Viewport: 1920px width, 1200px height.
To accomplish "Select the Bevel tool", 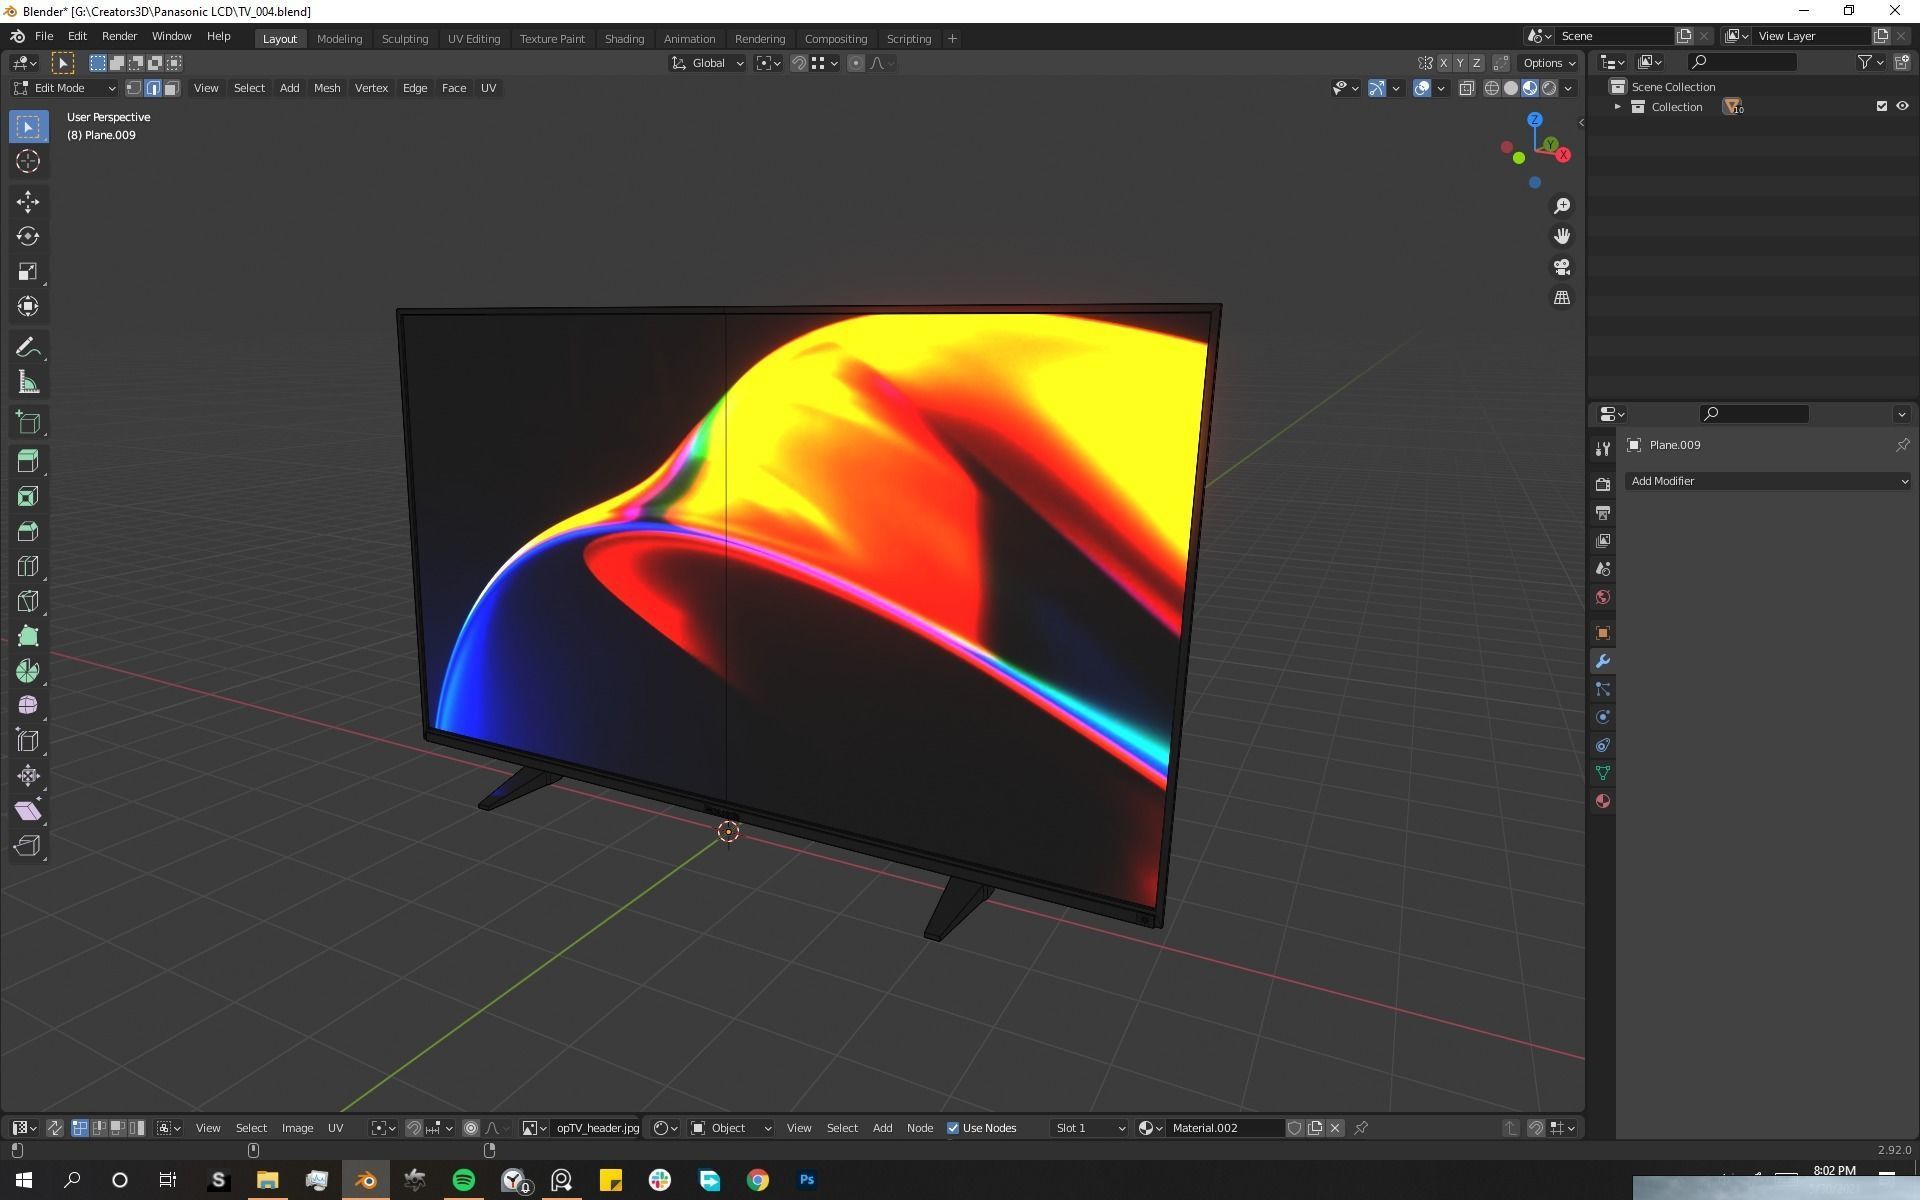I will [x=28, y=531].
